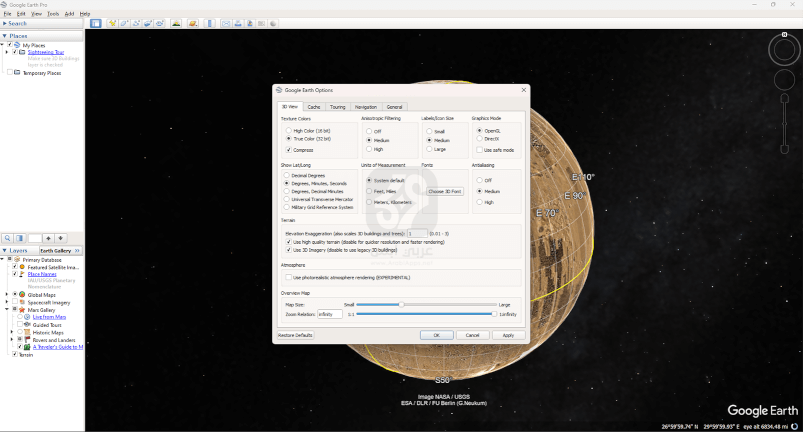Click the Choose 3D Font button
This screenshot has width=803, height=432.
click(445, 191)
